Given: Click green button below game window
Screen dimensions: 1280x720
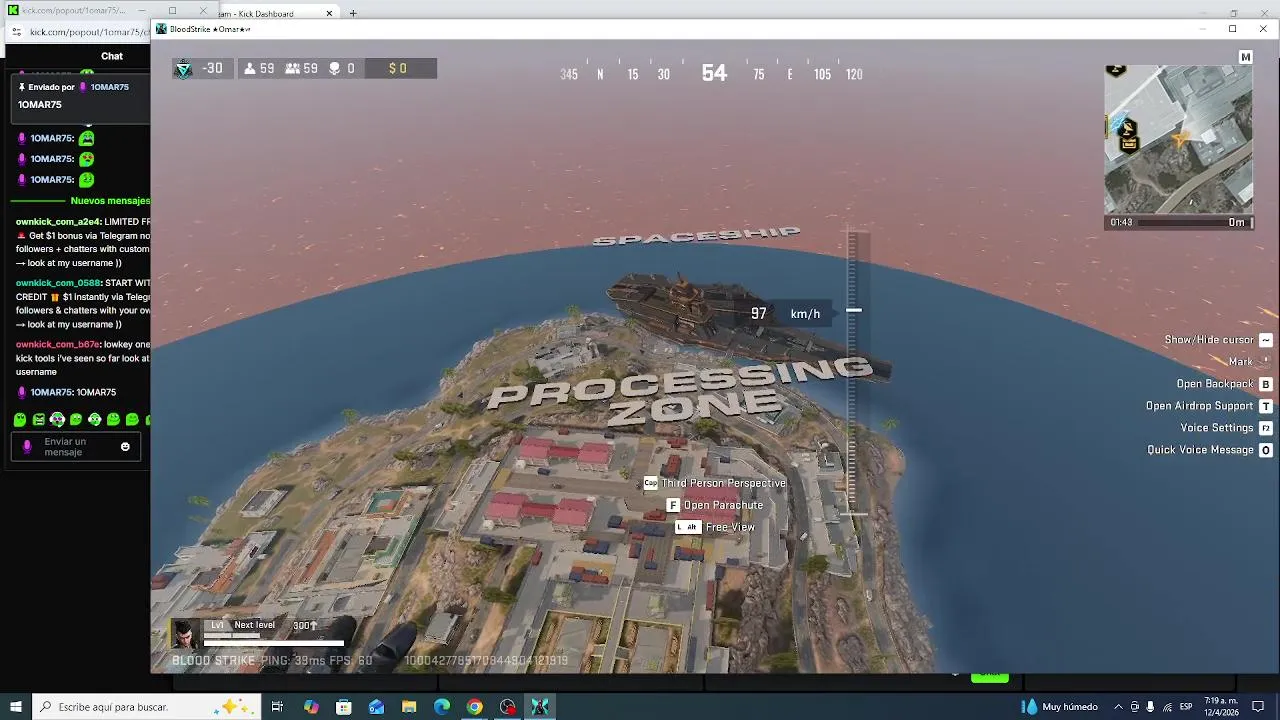Looking at the screenshot, I should click(990, 677).
